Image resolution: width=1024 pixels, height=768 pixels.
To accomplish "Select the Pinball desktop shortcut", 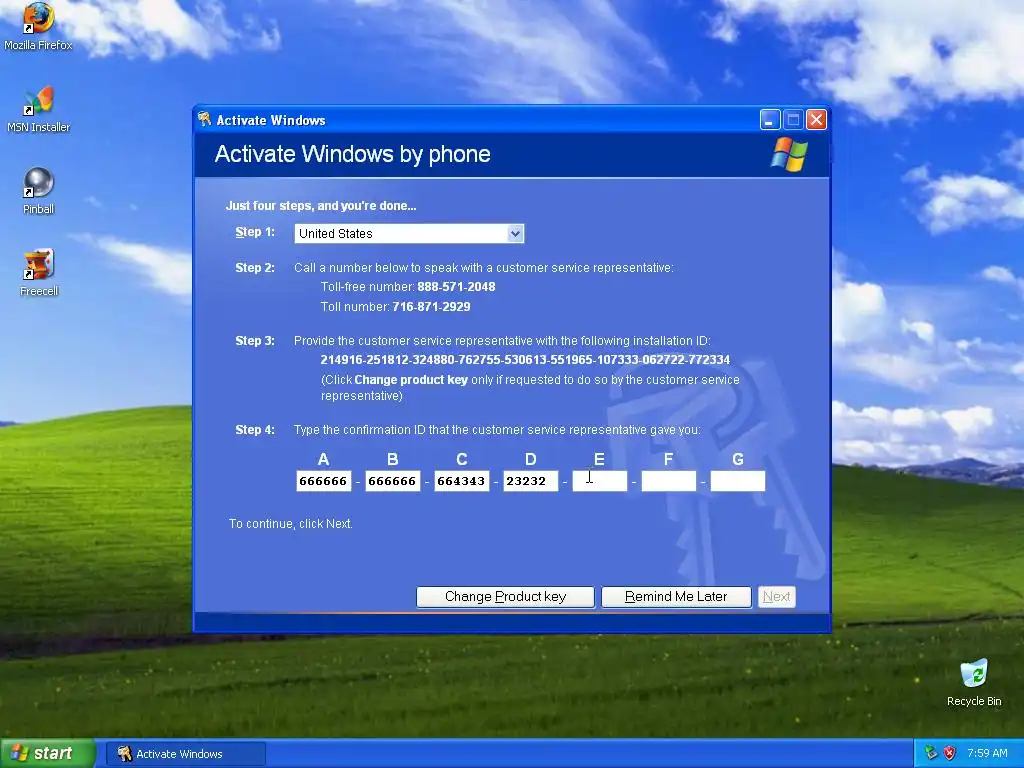I will 38,191.
